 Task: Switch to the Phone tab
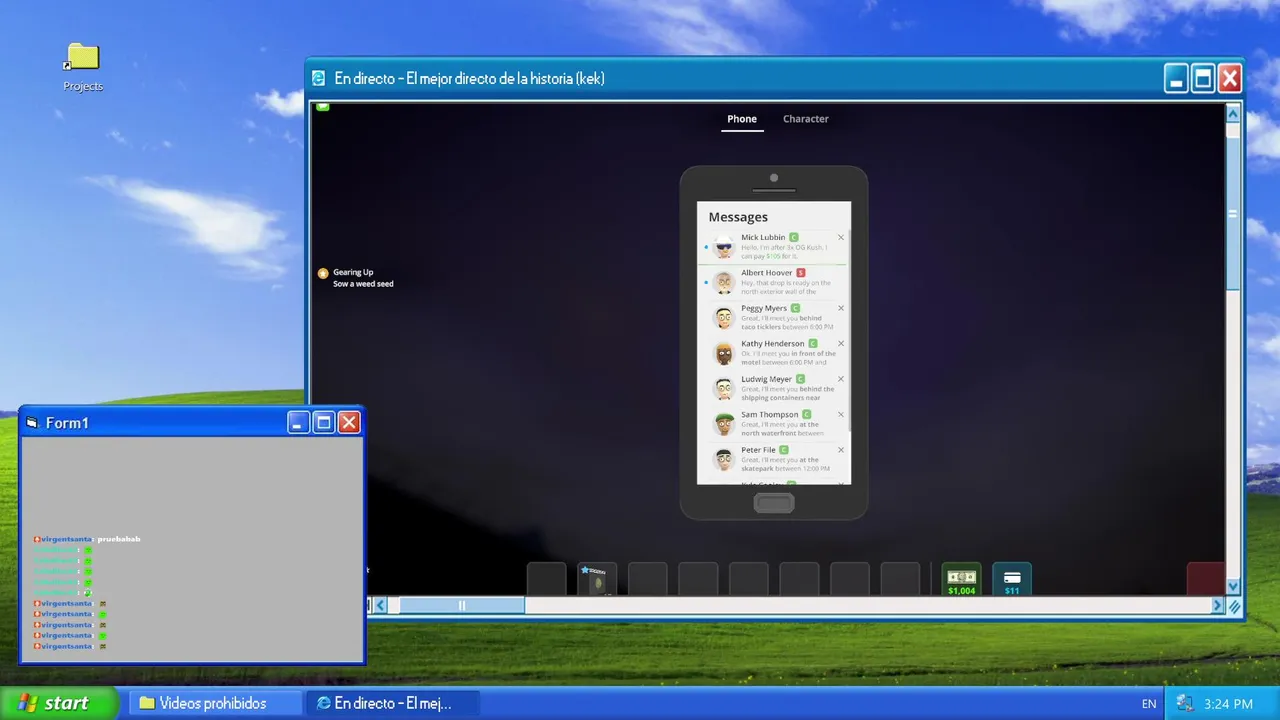(742, 119)
